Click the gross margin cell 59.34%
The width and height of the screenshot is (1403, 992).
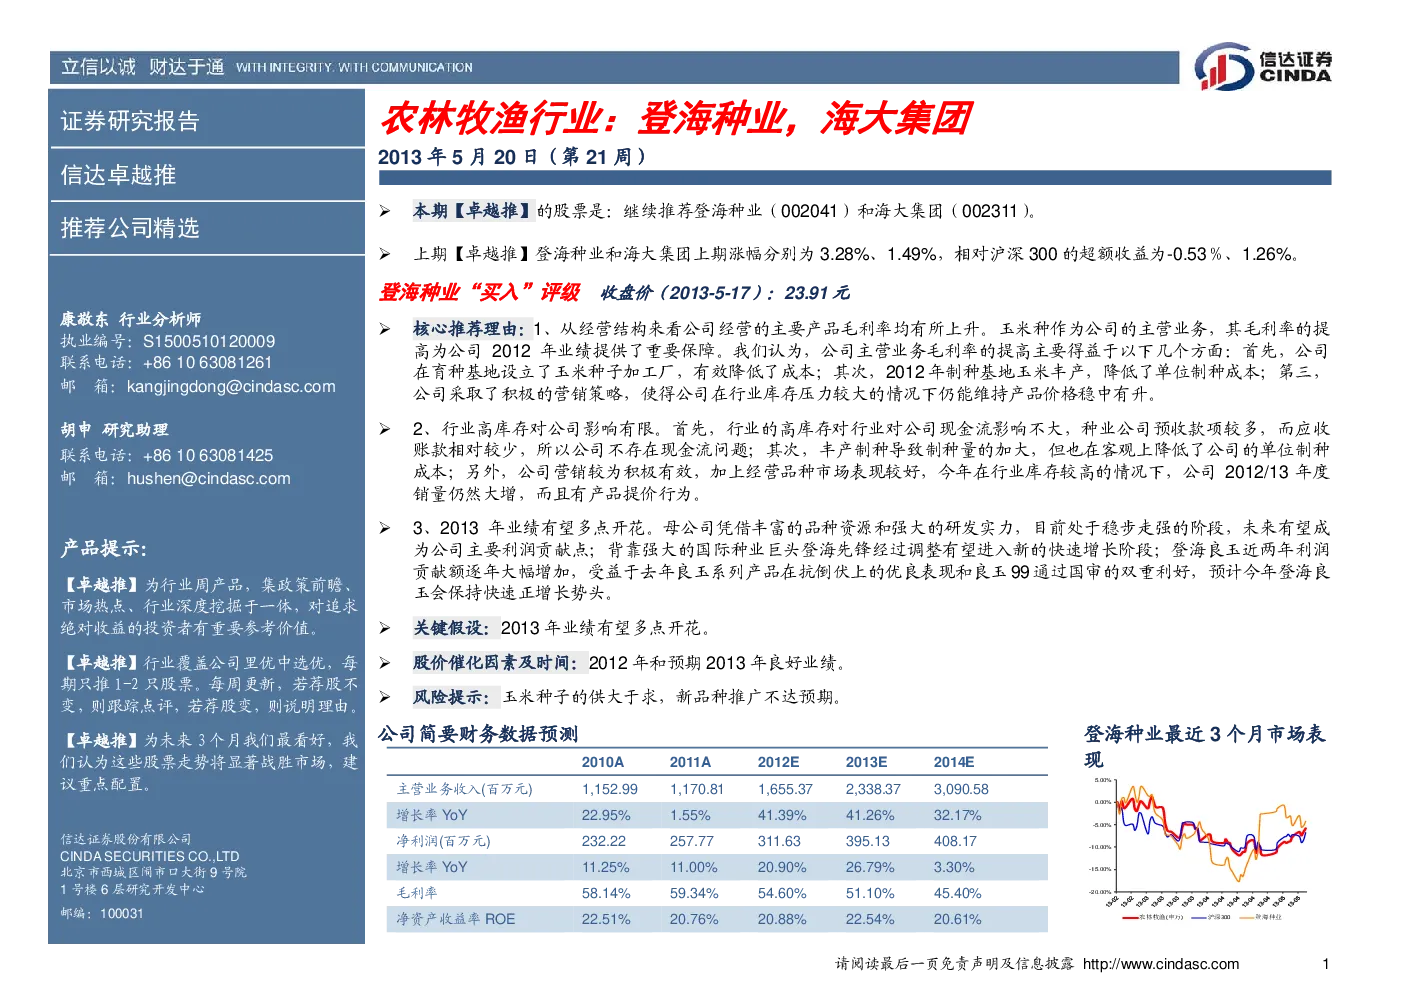694,894
